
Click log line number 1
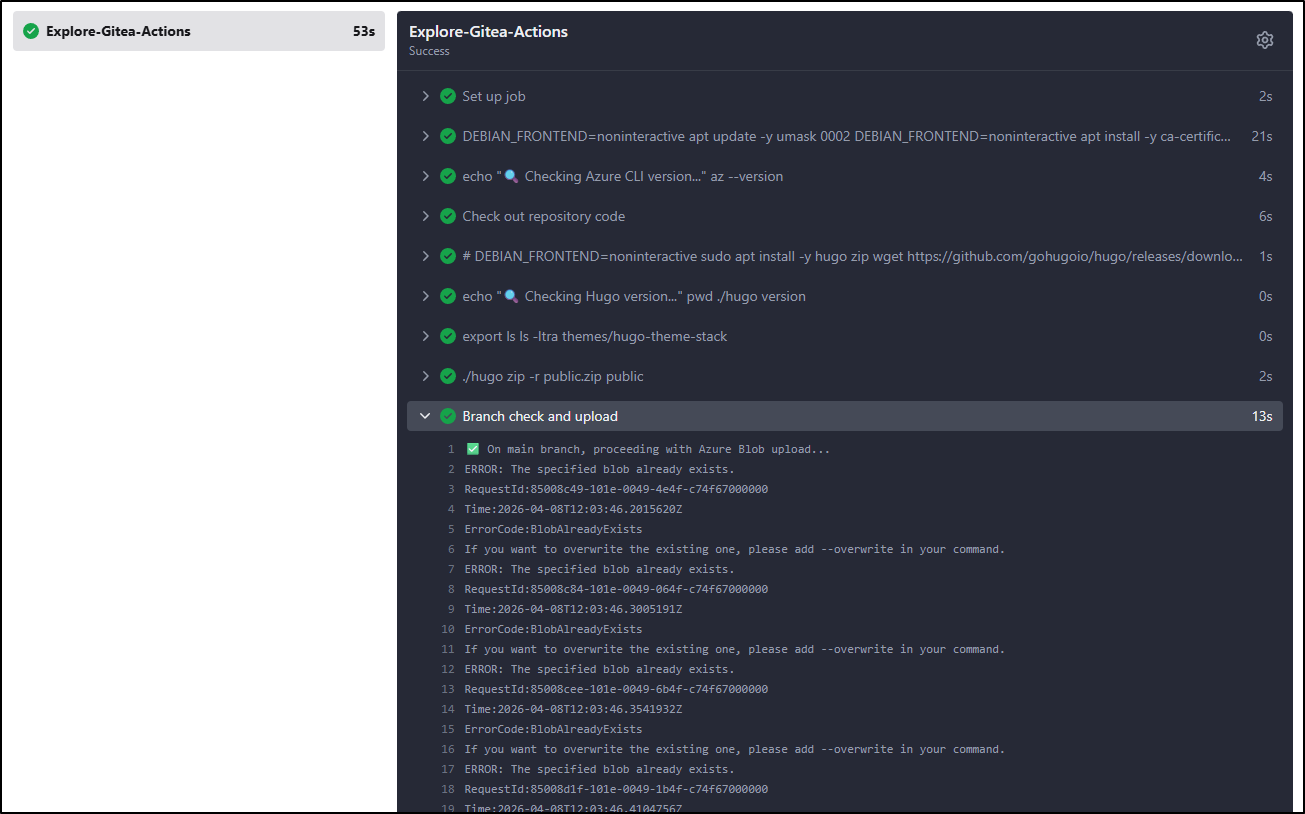pos(450,449)
